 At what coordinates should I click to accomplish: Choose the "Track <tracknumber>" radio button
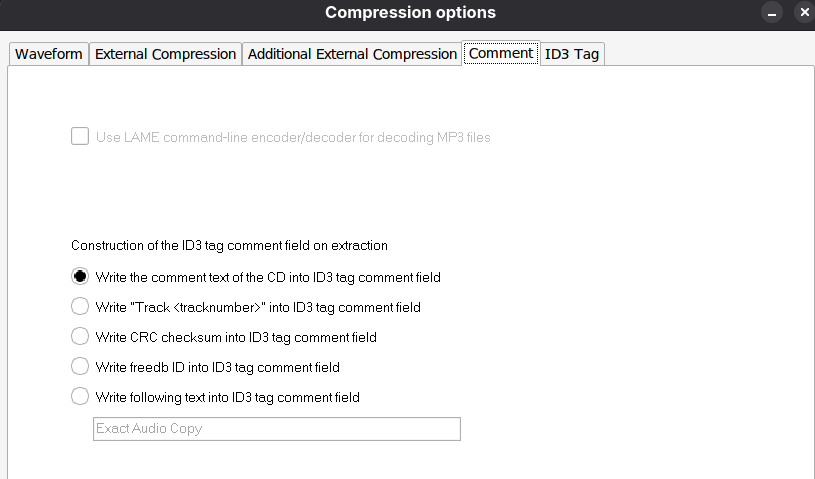[x=80, y=307]
